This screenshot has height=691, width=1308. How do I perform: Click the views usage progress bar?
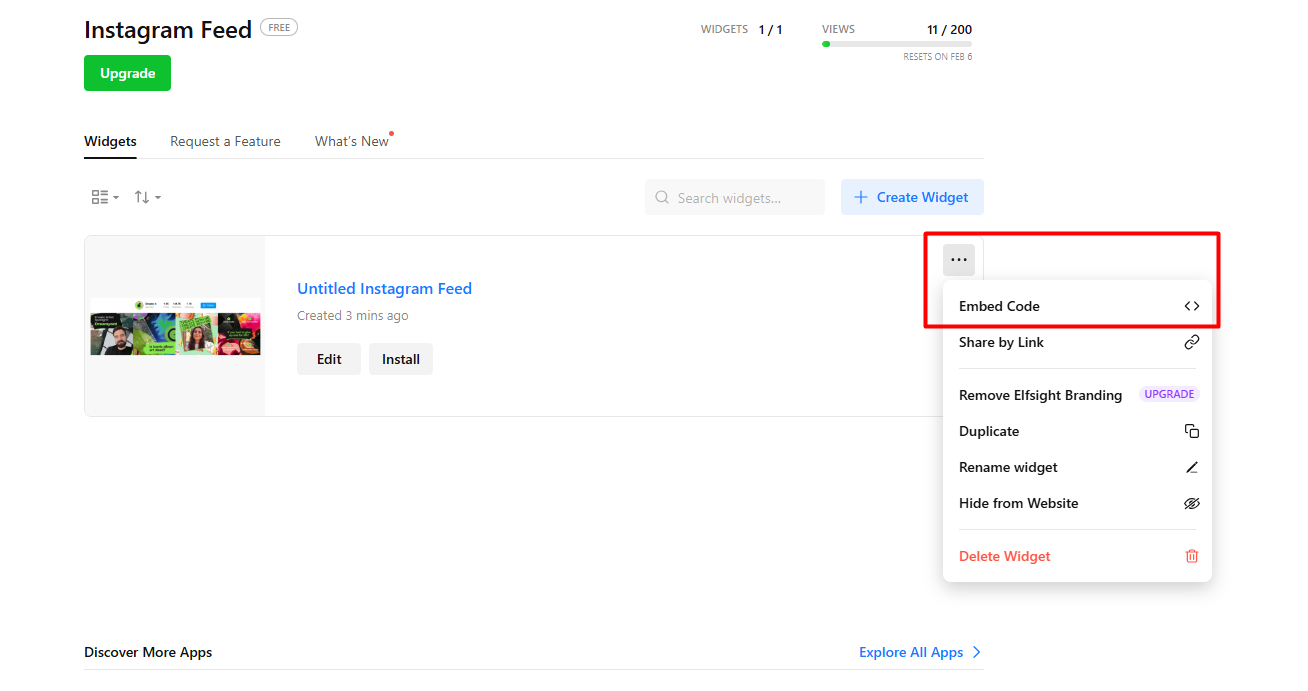[x=896, y=44]
